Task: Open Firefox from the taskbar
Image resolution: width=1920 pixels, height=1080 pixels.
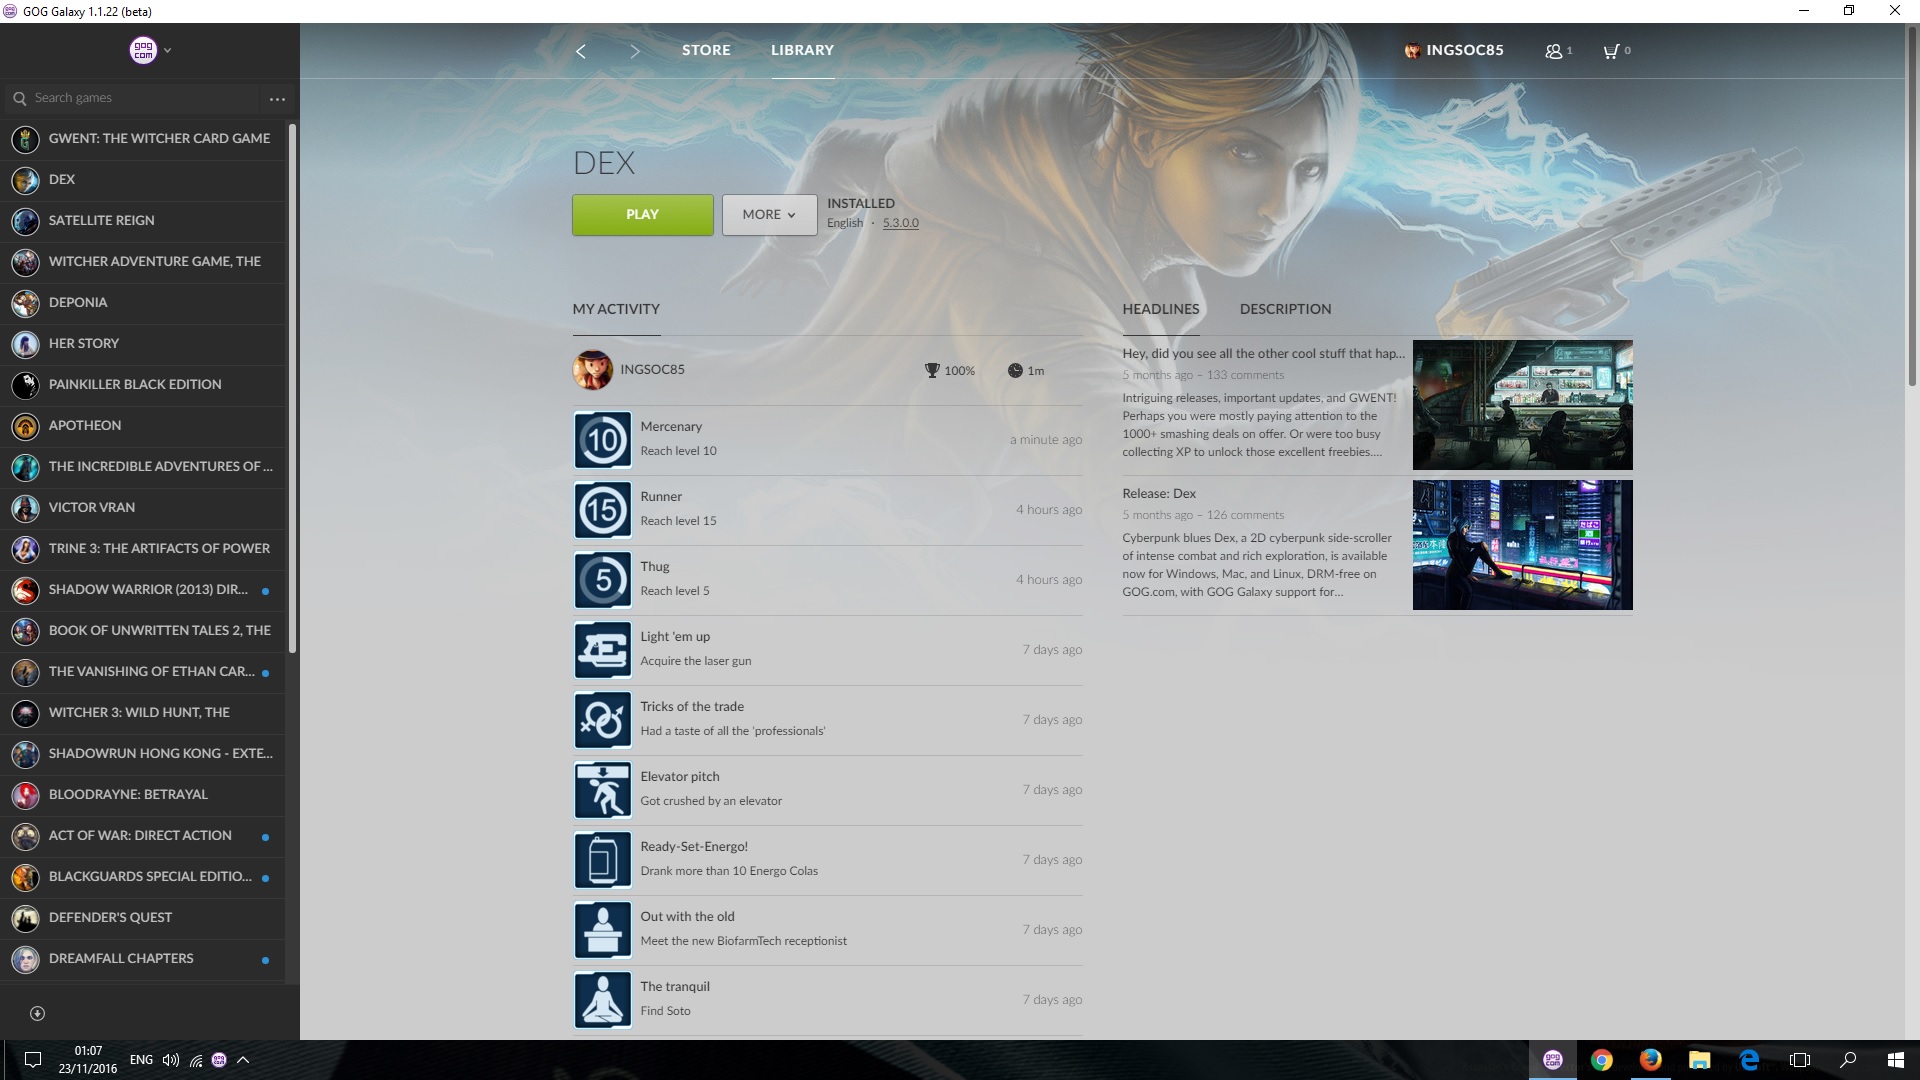Action: 1651,1060
